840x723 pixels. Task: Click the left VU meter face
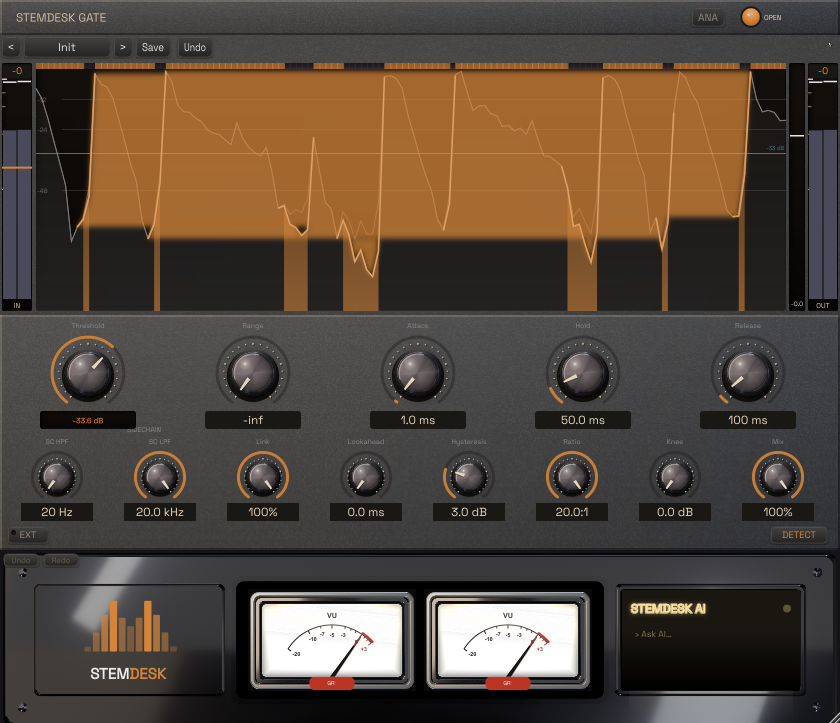(x=332, y=639)
